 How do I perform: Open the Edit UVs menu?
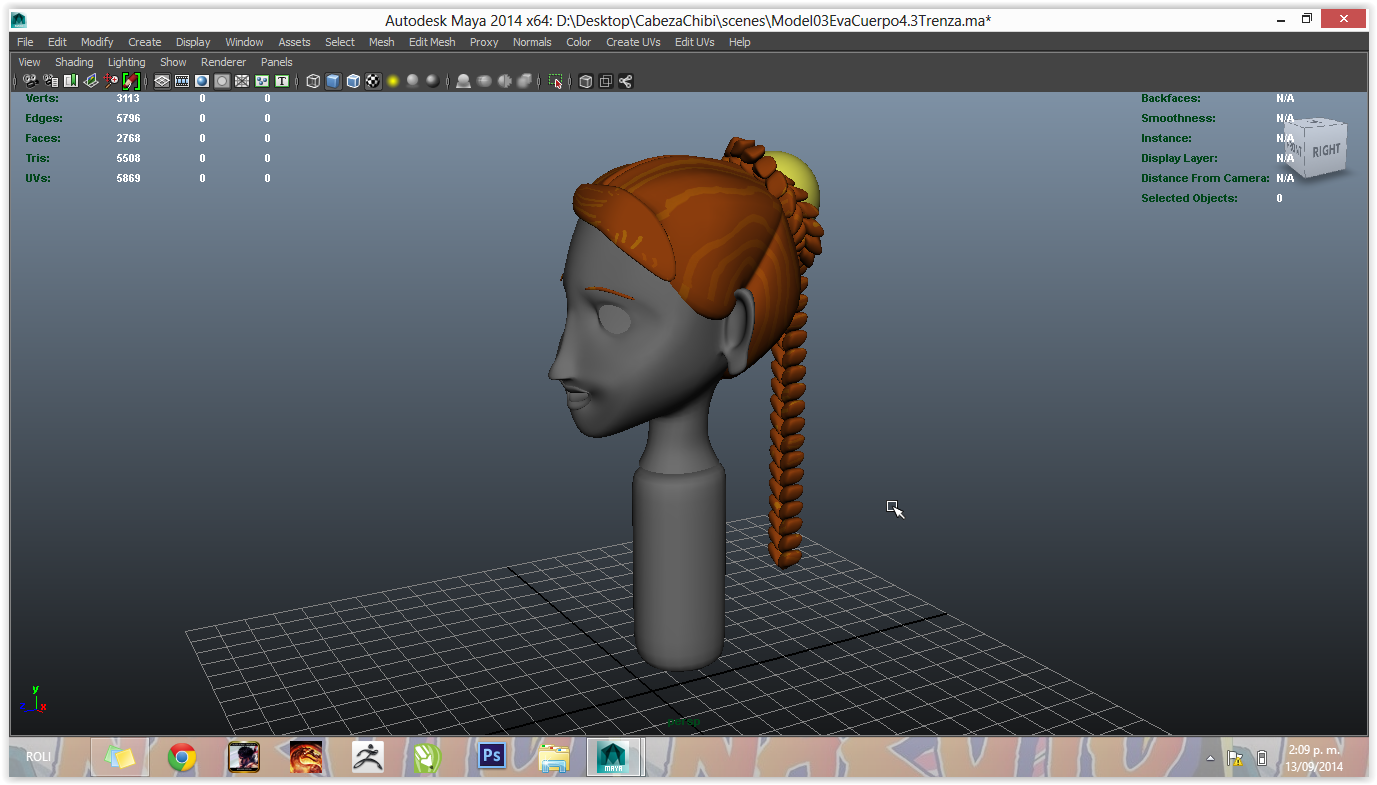pyautogui.click(x=694, y=42)
